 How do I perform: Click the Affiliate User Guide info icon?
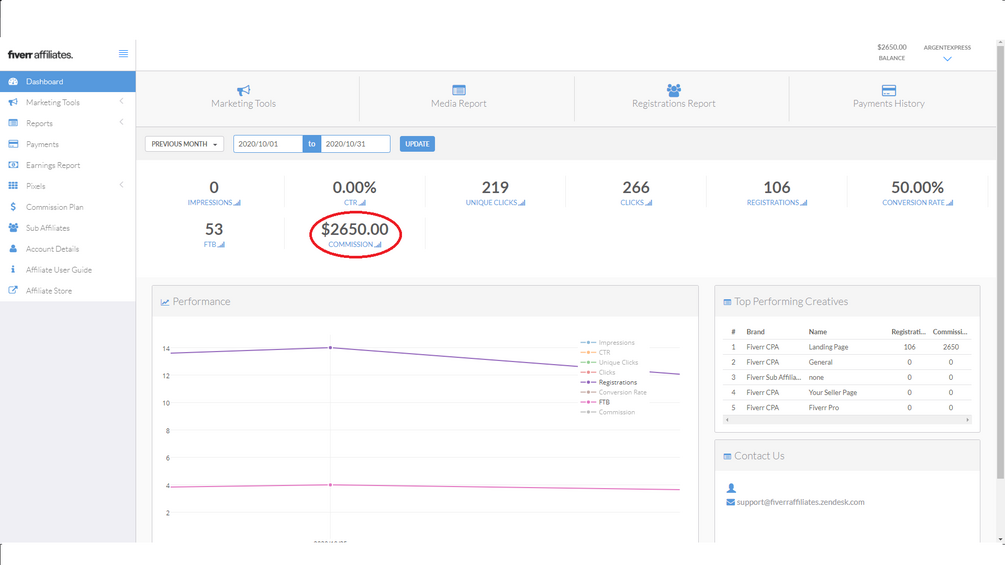(x=13, y=270)
